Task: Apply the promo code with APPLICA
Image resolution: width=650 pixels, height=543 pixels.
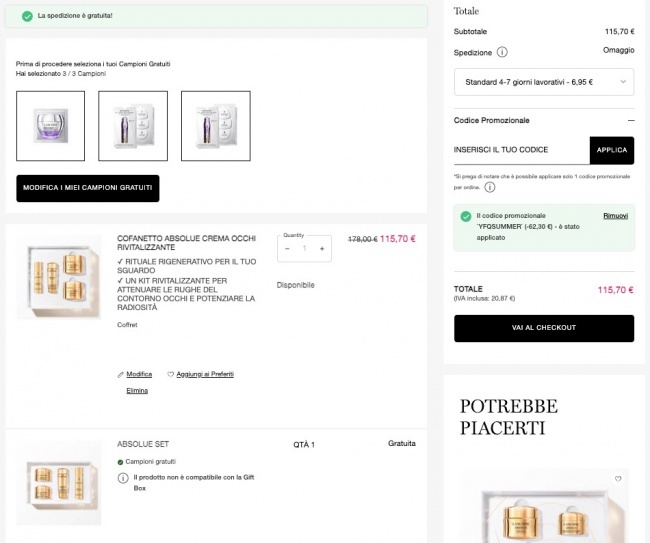Action: [611, 150]
